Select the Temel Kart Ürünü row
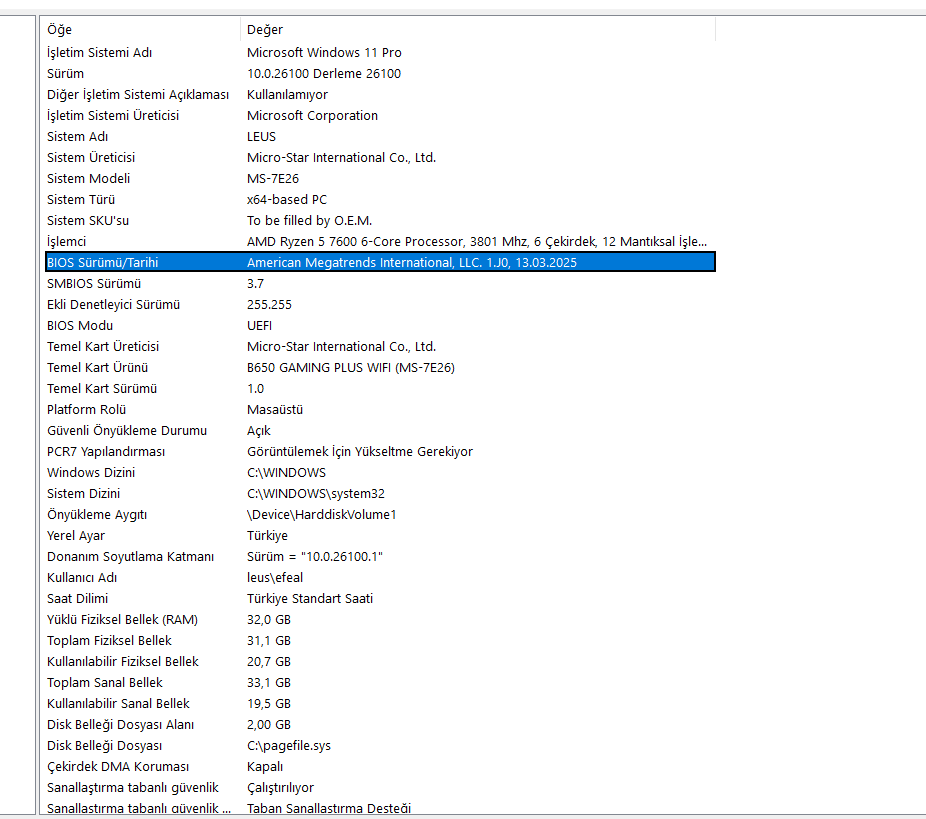Image resolution: width=926 pixels, height=819 pixels. (380, 367)
